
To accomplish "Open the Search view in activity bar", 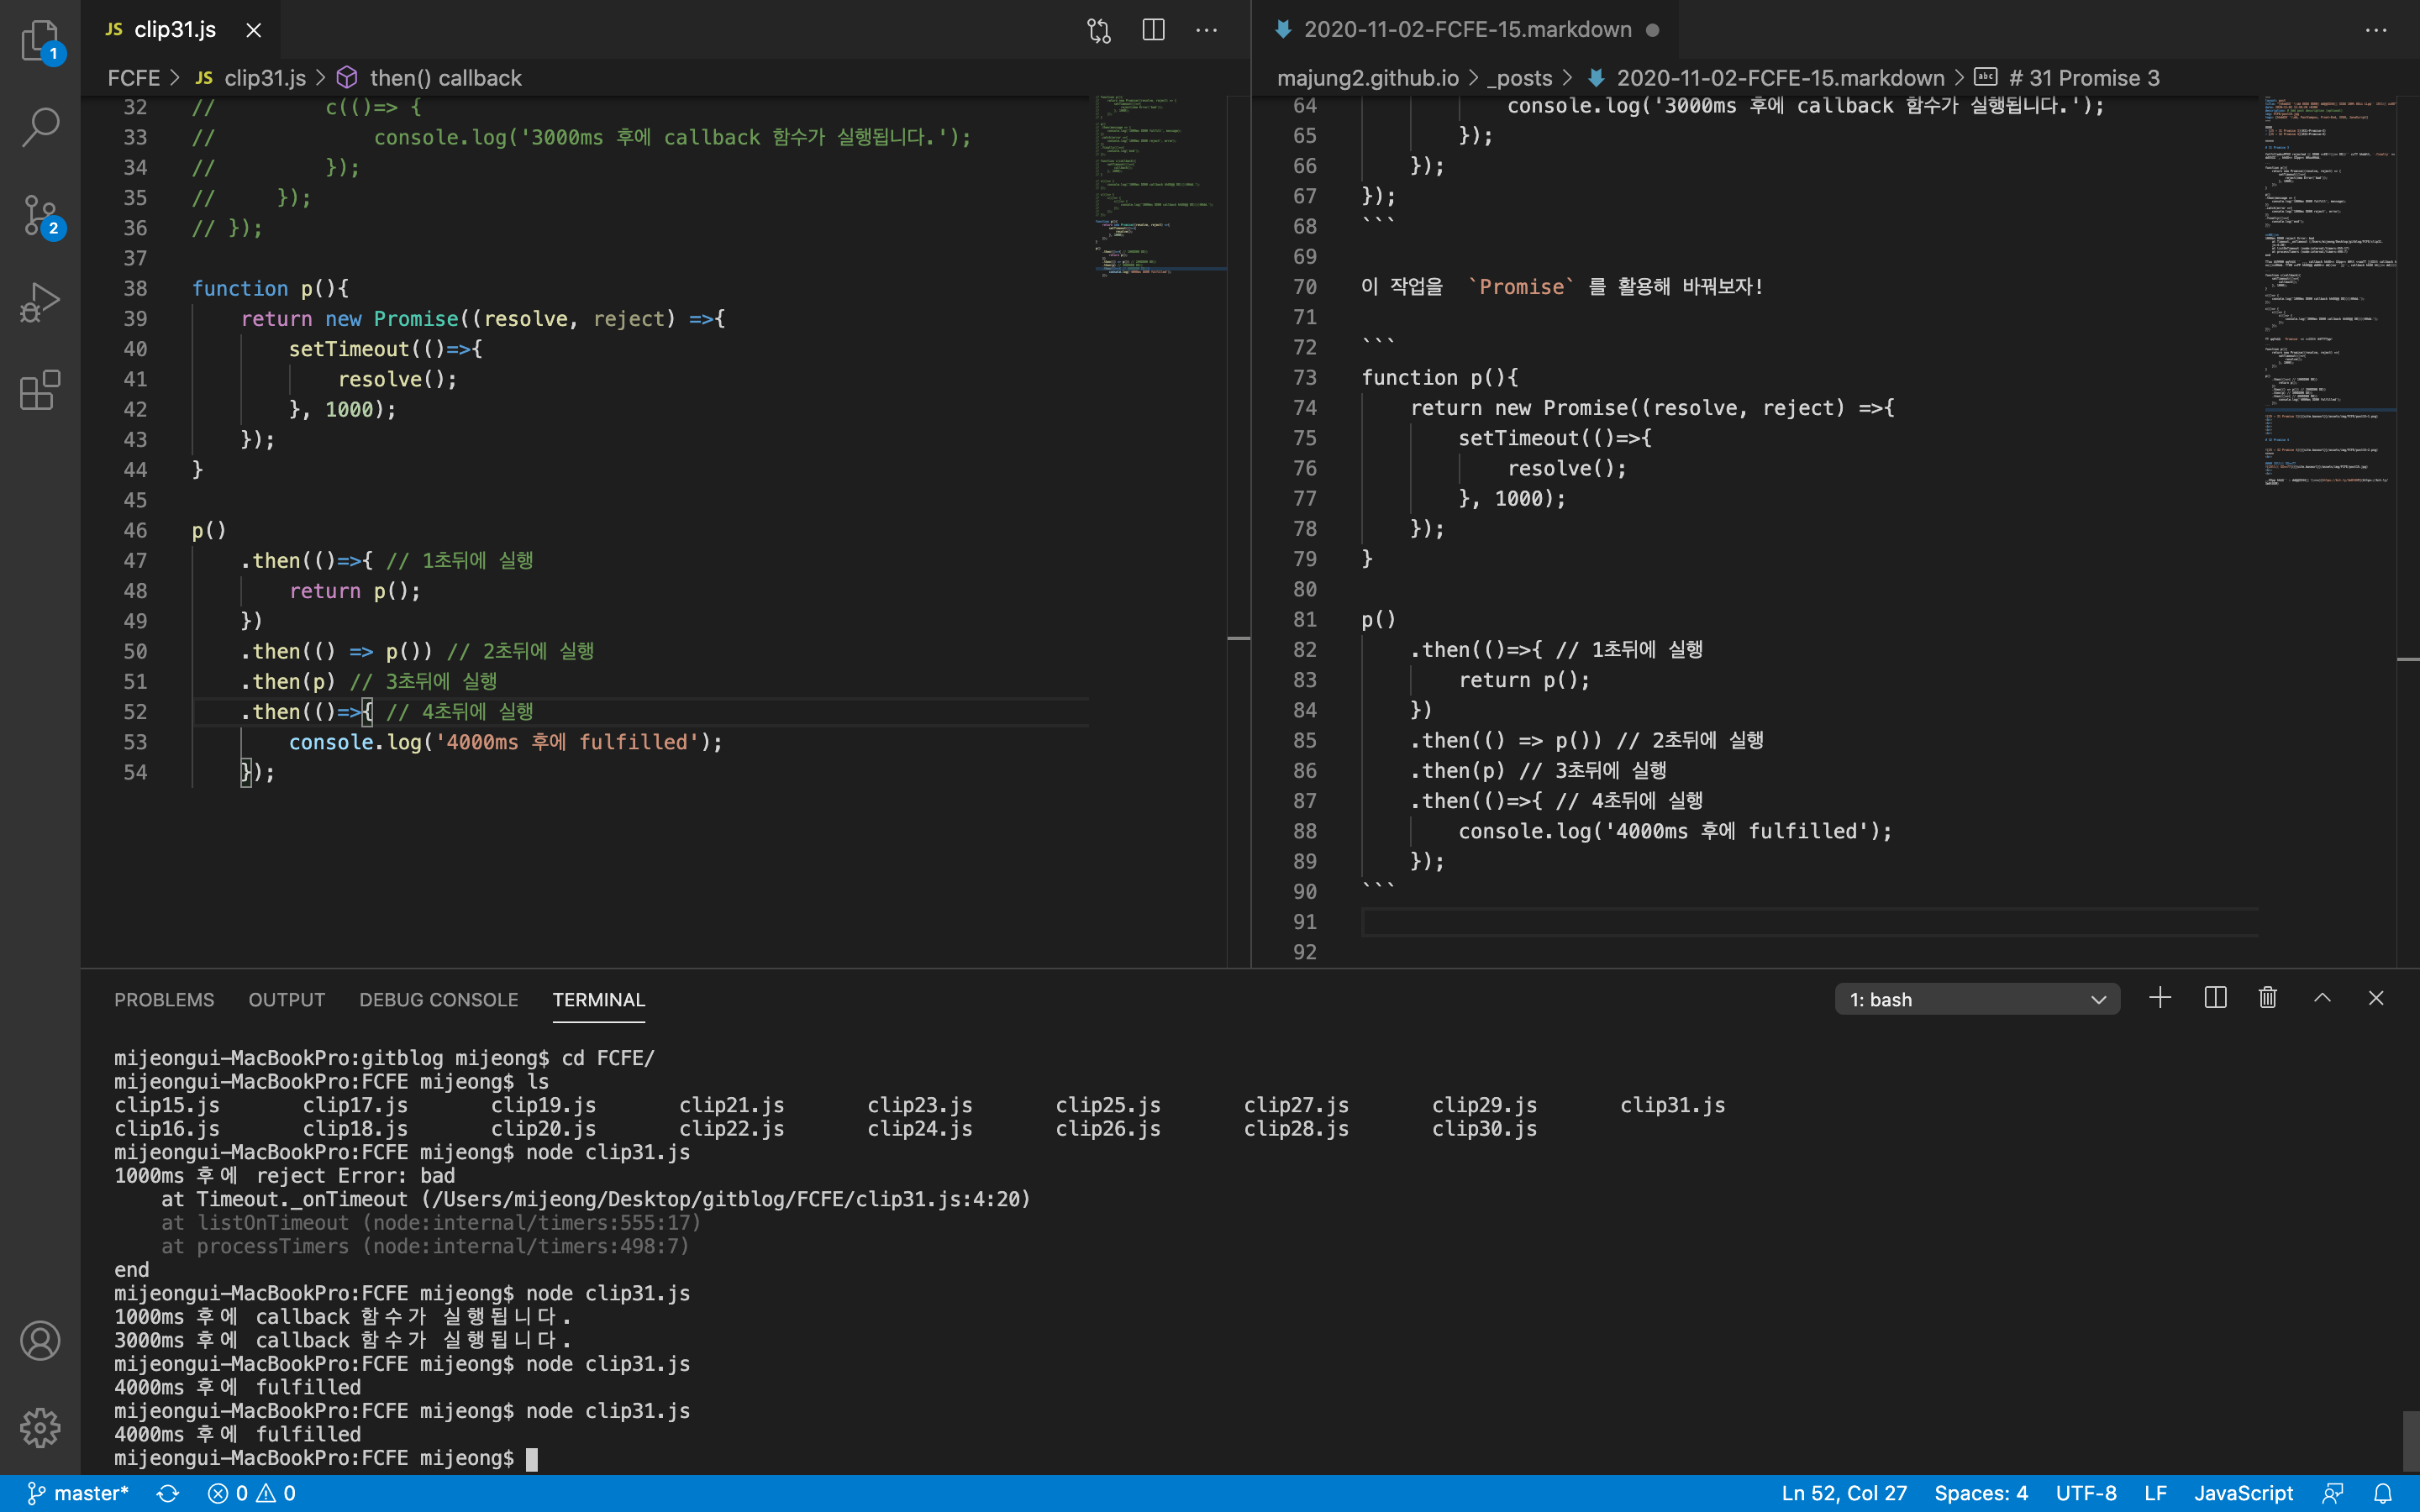I will click(x=40, y=127).
